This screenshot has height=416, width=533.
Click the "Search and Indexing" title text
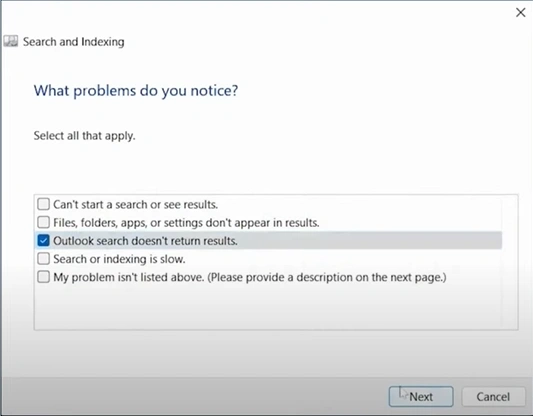tap(73, 42)
